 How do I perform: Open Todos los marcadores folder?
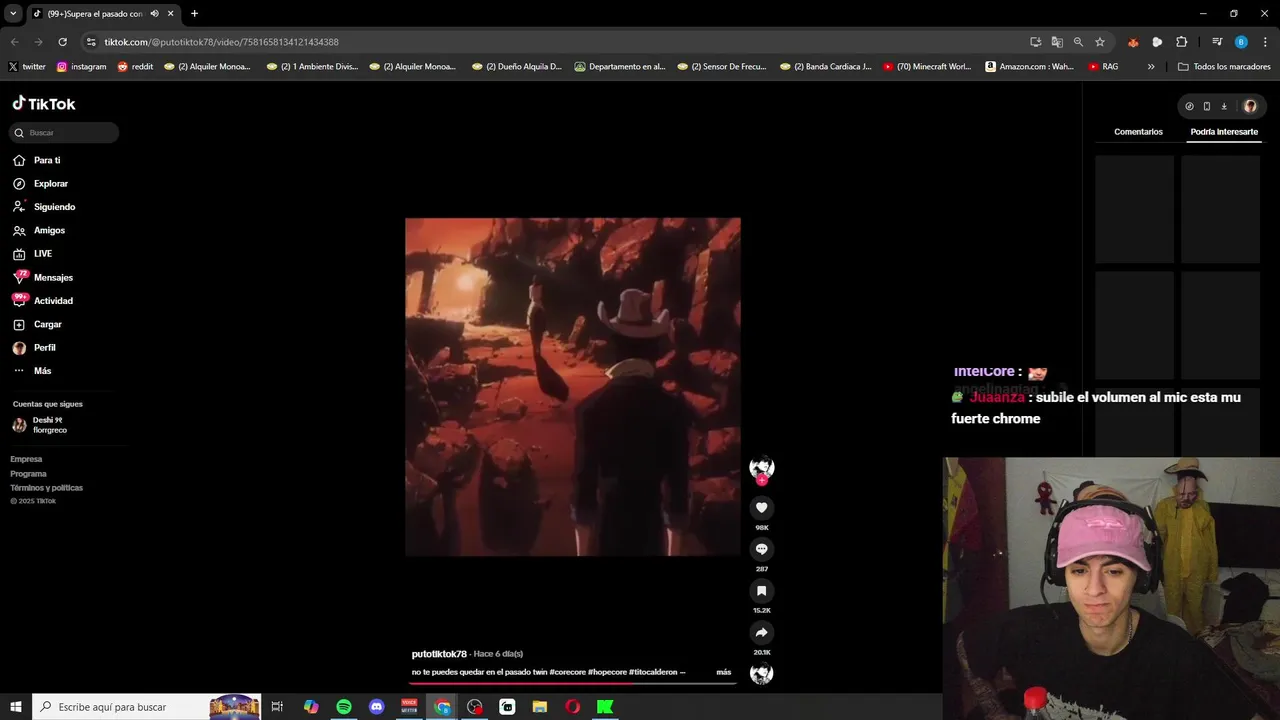(x=1224, y=67)
